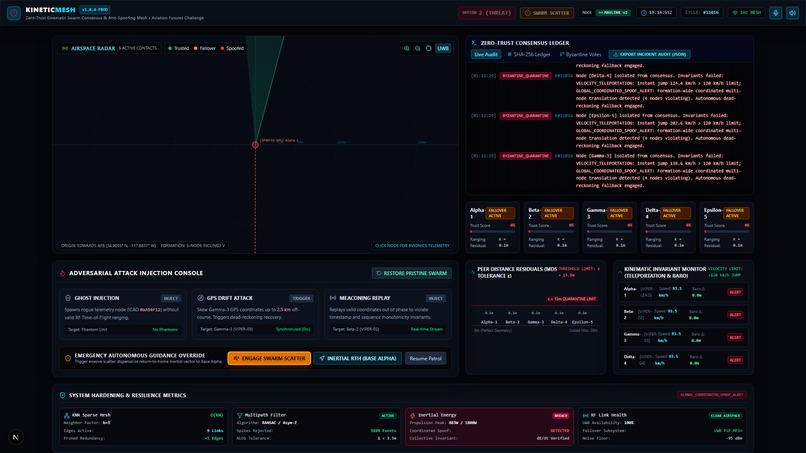Viewport: 806px width, 453px height.
Task: Click the DEFCON 2 (THREAT) badge
Action: pyautogui.click(x=486, y=13)
